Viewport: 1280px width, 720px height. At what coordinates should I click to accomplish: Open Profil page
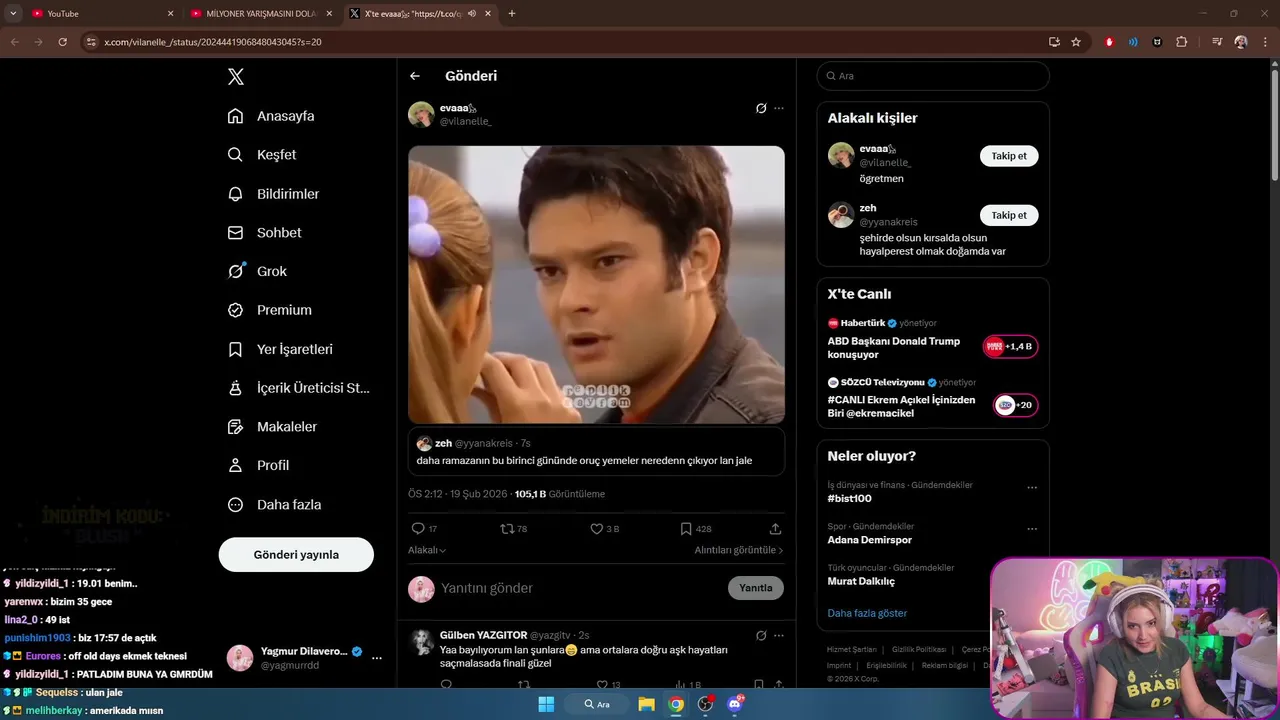click(258, 465)
